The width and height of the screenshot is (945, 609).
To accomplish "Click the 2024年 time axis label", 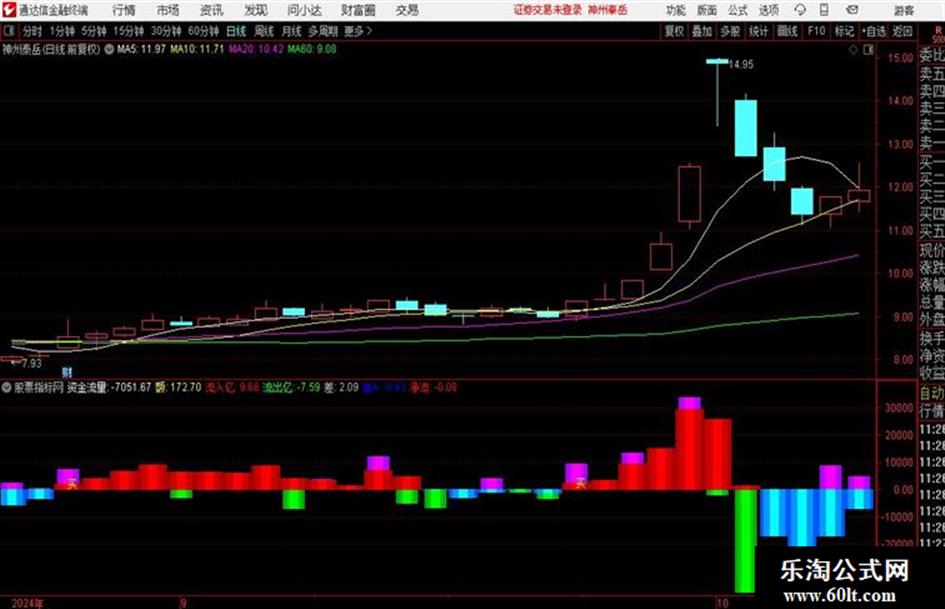I will point(28,603).
